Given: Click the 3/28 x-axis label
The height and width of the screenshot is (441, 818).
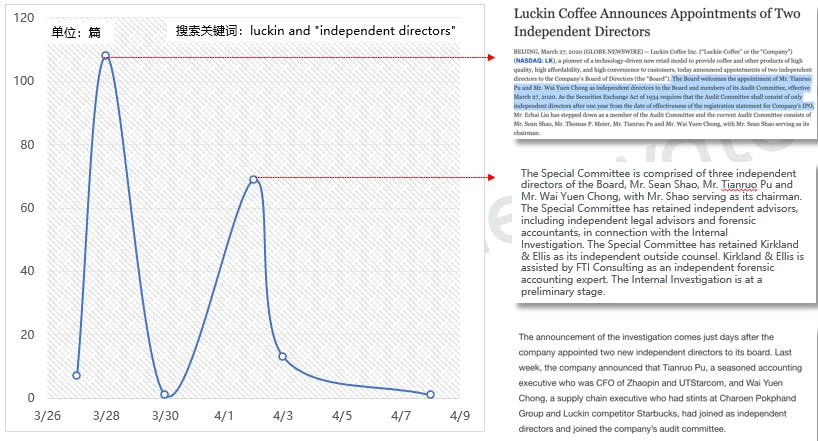Looking at the screenshot, I should [x=106, y=416].
